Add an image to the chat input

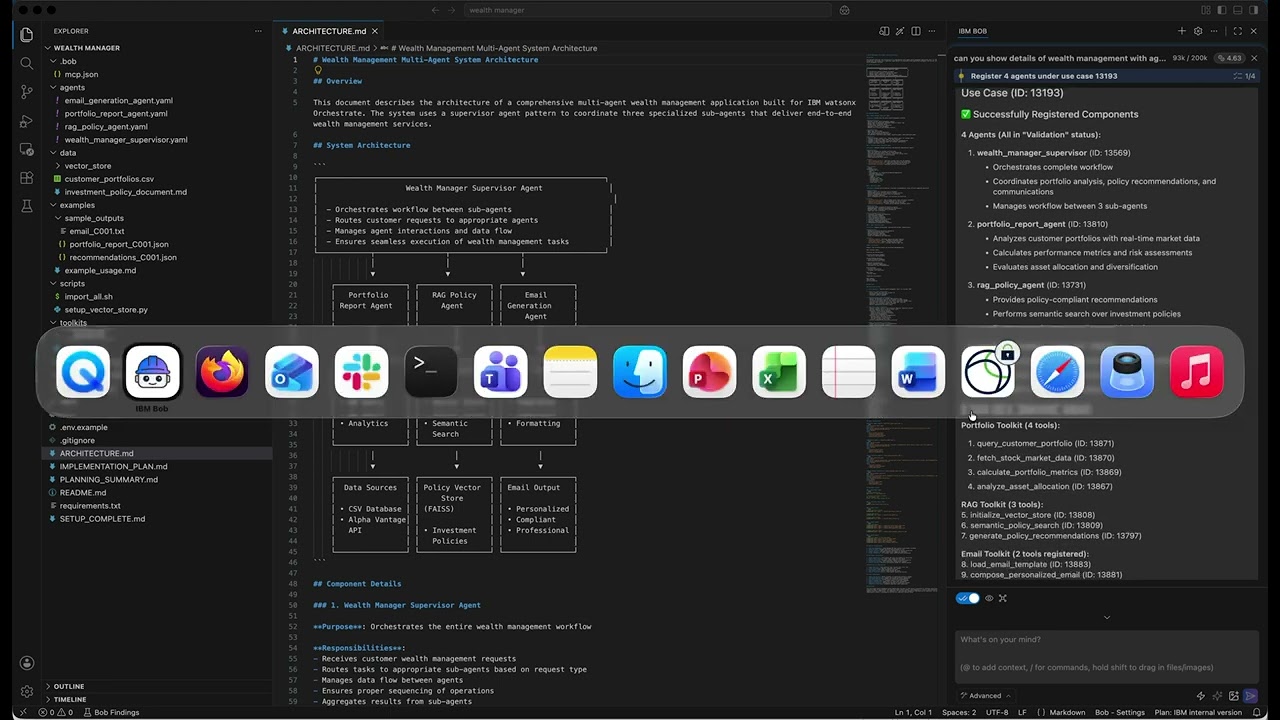[x=1234, y=696]
